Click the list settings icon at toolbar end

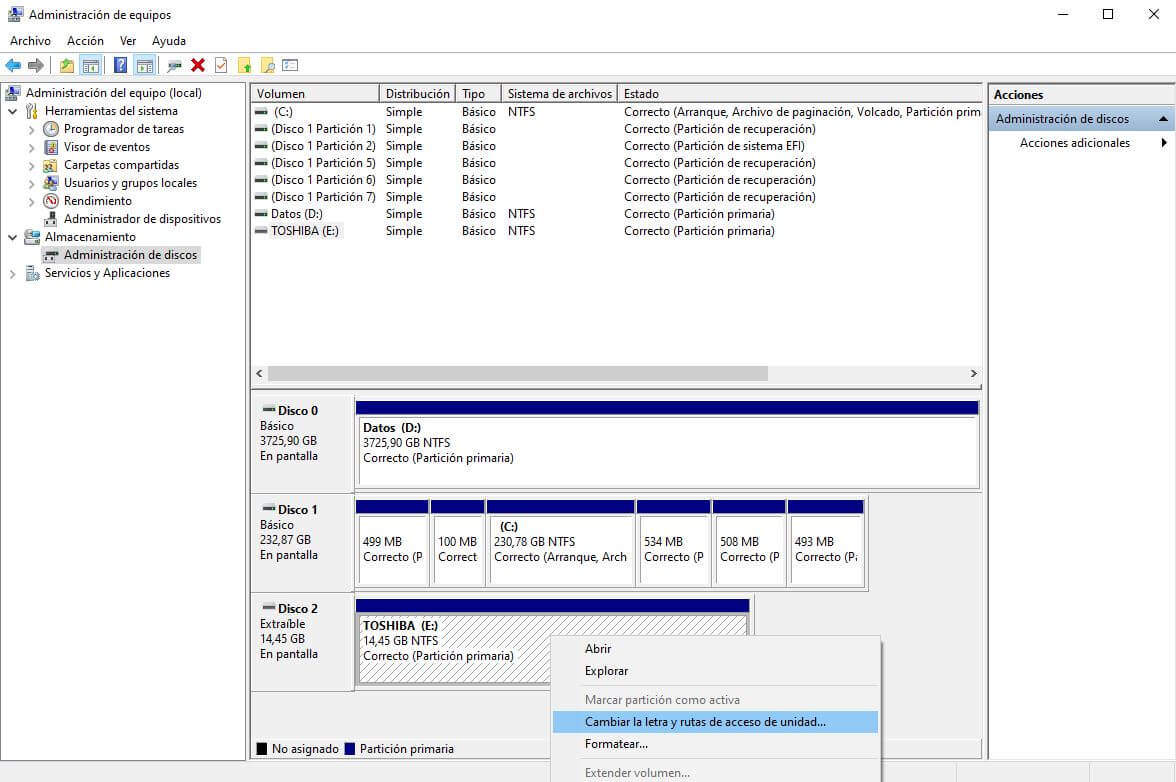[x=290, y=66]
